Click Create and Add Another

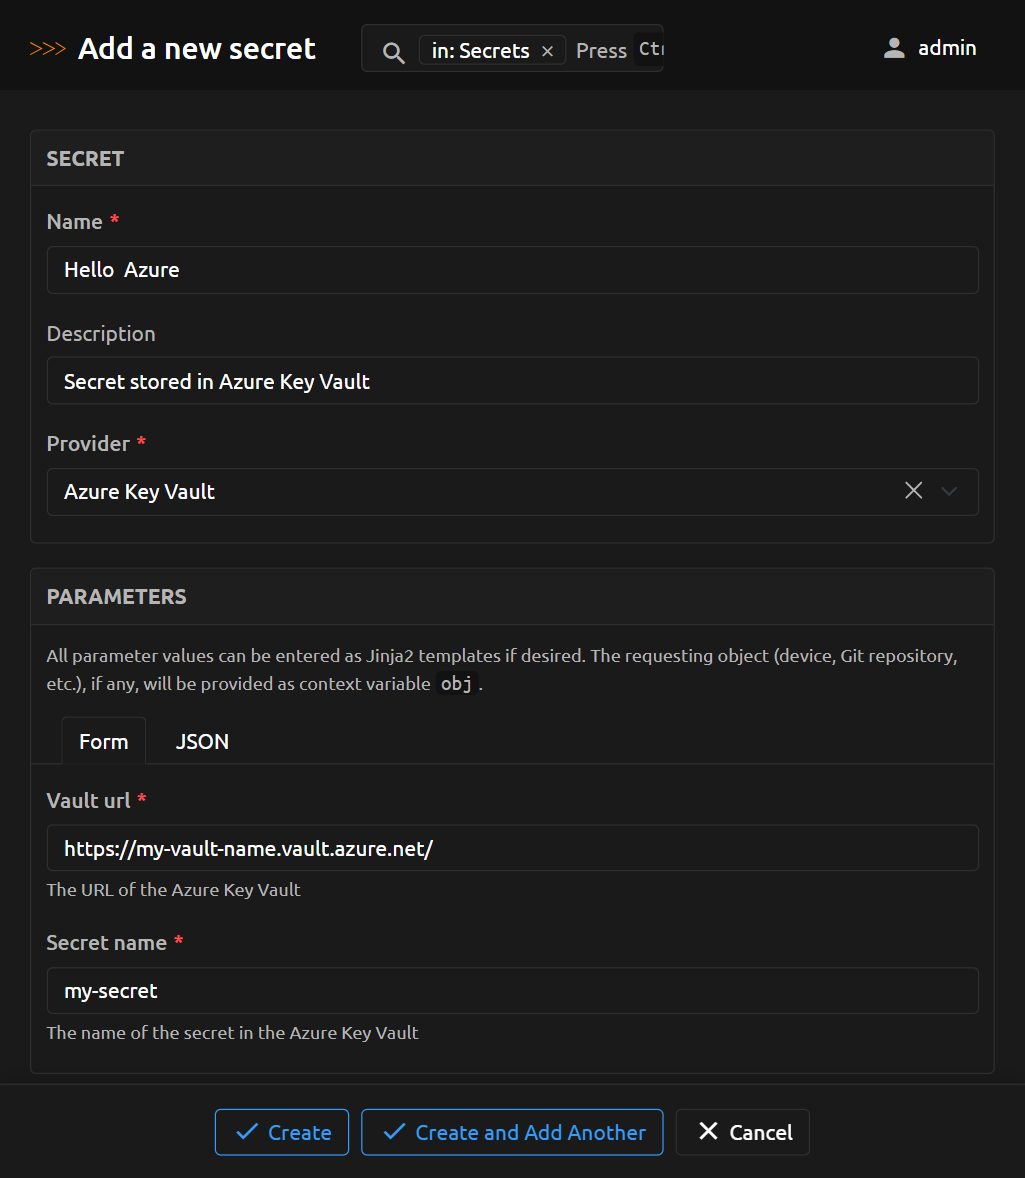[x=512, y=1132]
